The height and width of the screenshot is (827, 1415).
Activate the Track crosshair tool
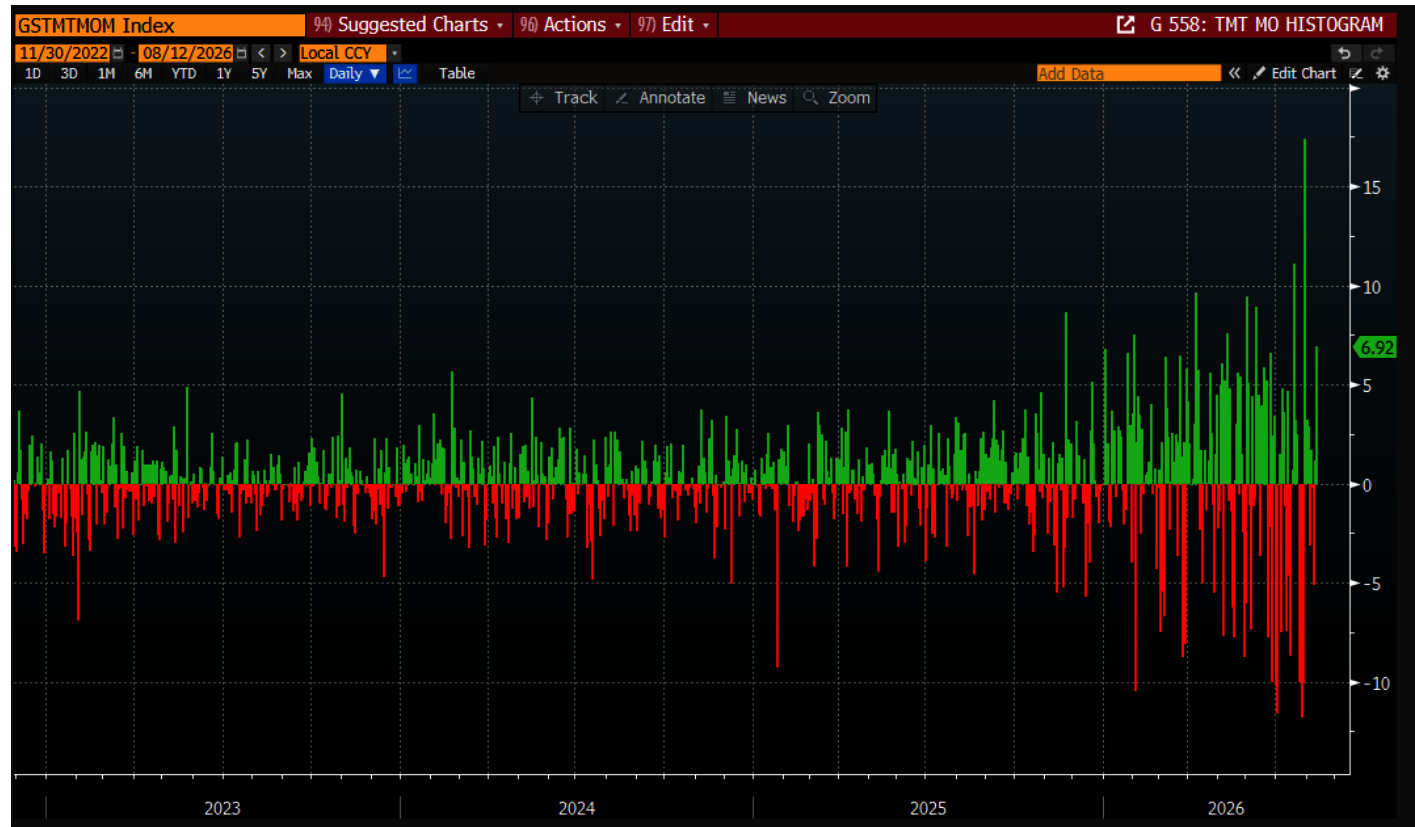point(563,98)
